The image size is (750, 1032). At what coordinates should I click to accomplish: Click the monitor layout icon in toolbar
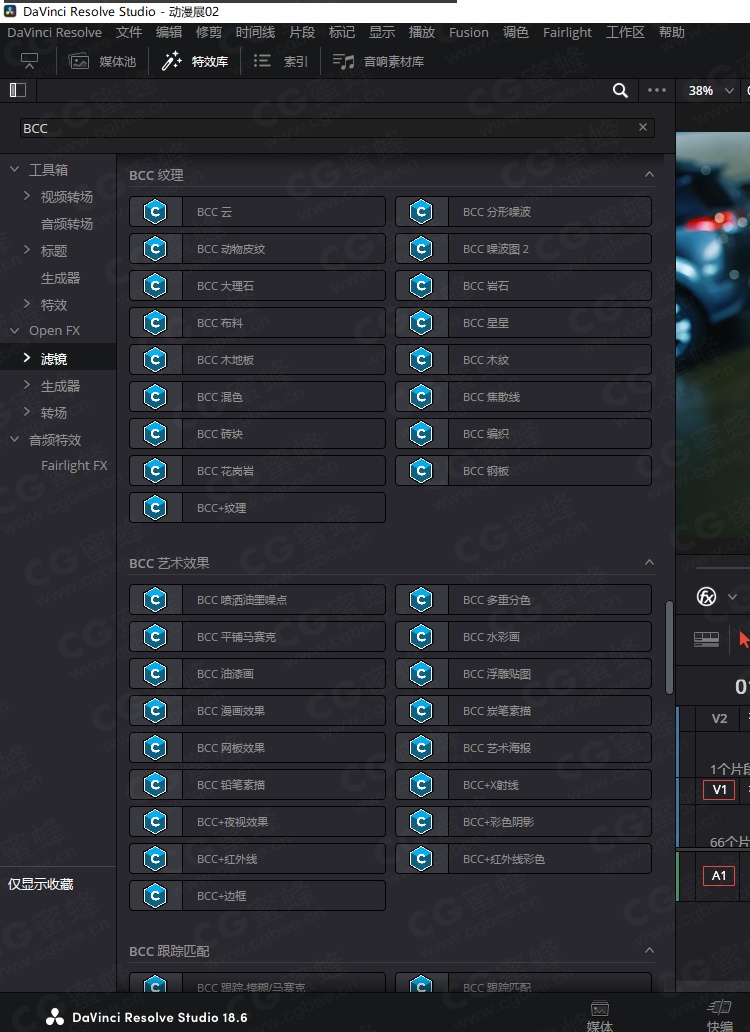click(x=30, y=61)
